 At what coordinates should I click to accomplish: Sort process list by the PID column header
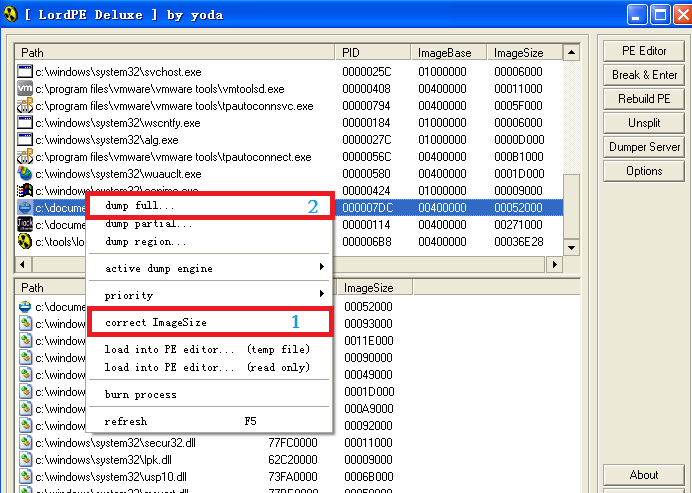tap(372, 53)
